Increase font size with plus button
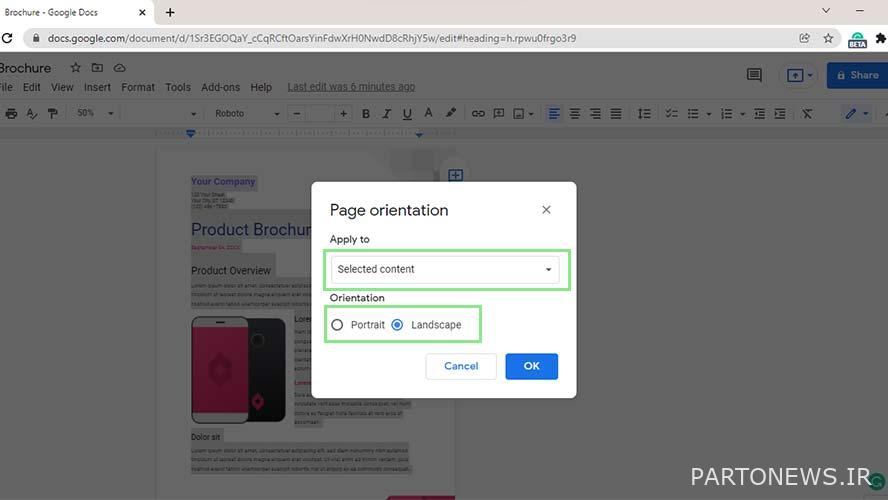 pos(343,114)
